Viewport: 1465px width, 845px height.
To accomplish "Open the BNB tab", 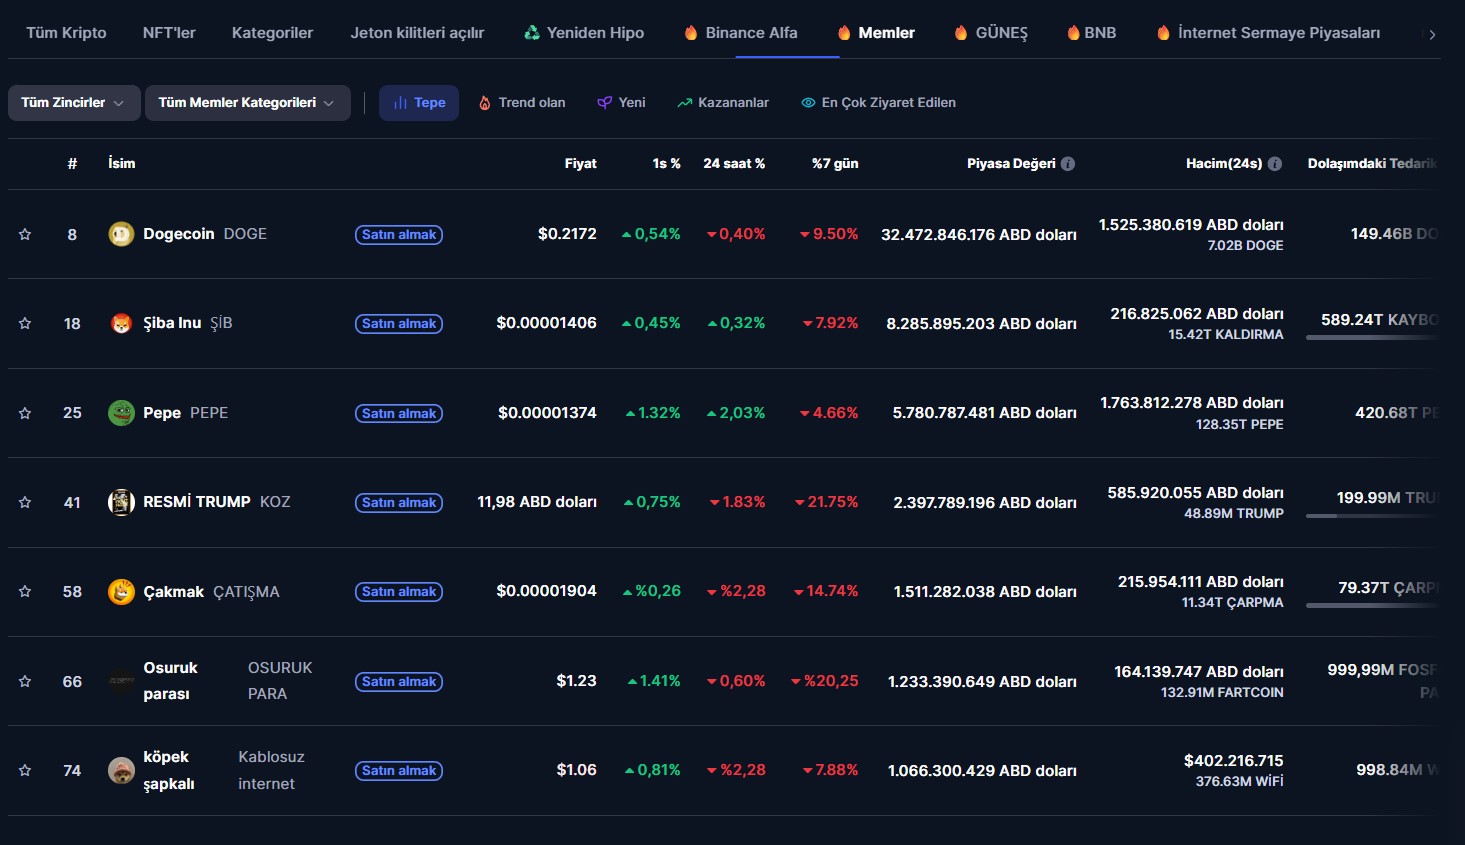I will (x=1092, y=33).
